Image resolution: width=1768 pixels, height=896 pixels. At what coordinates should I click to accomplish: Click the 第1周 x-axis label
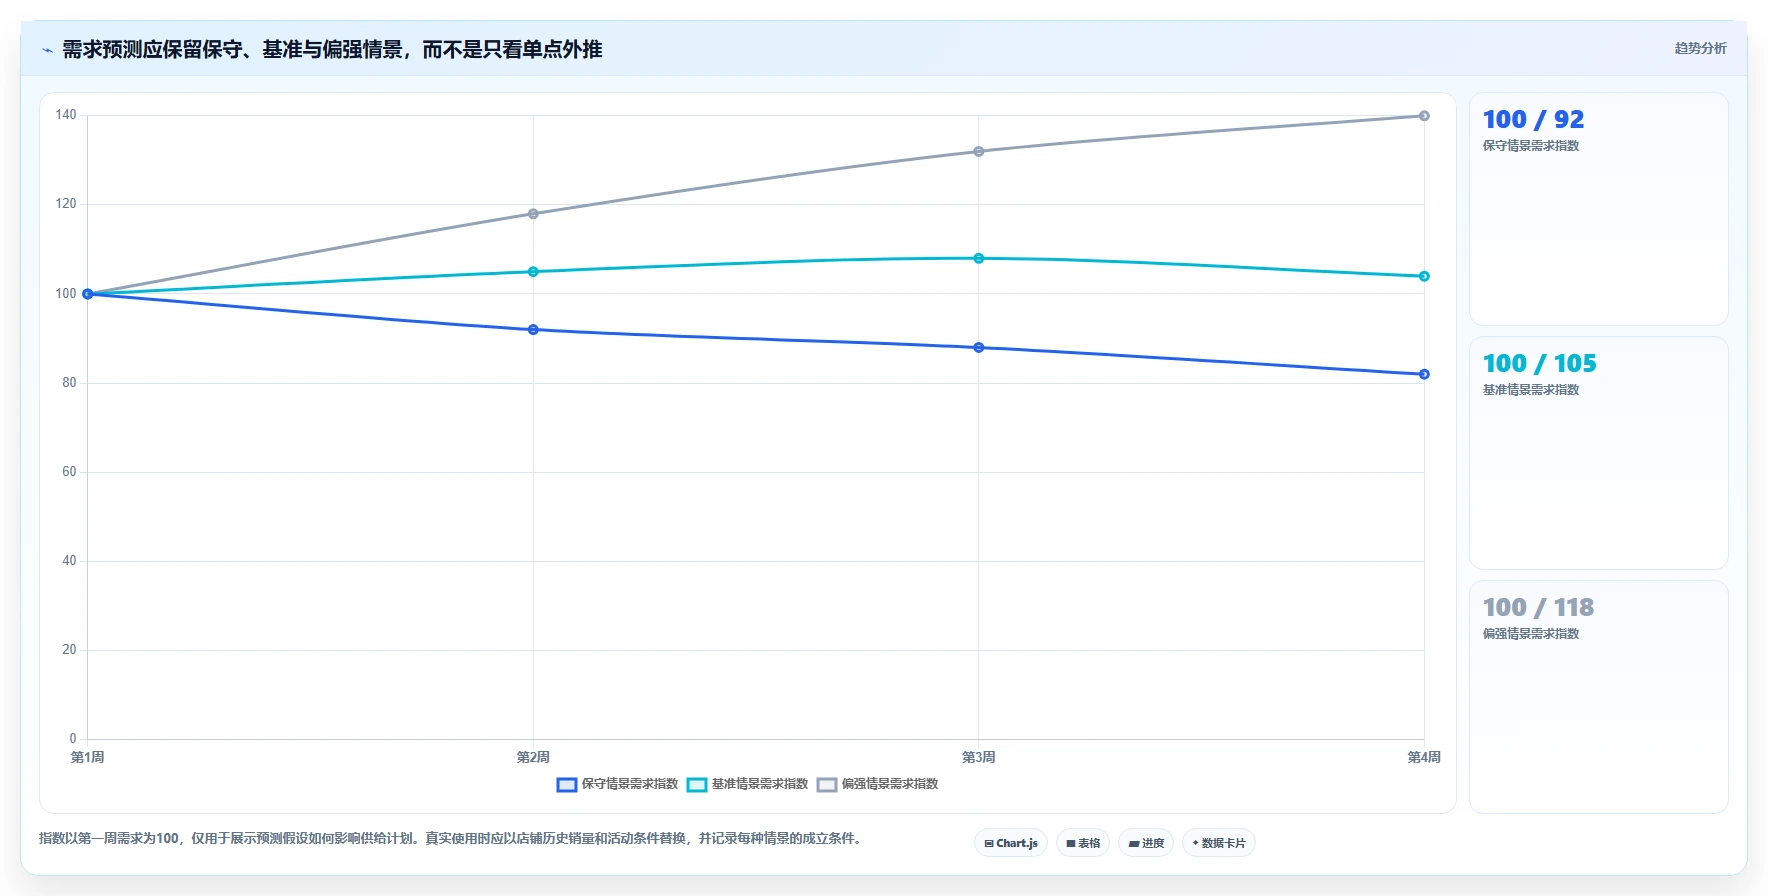(x=88, y=757)
